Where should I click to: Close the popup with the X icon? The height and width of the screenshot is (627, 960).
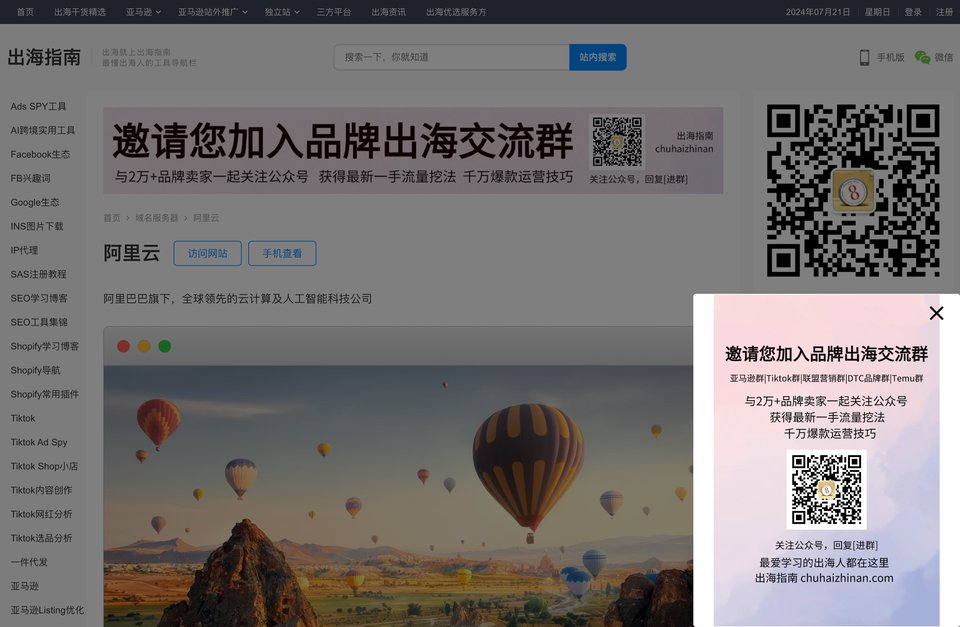(x=936, y=314)
